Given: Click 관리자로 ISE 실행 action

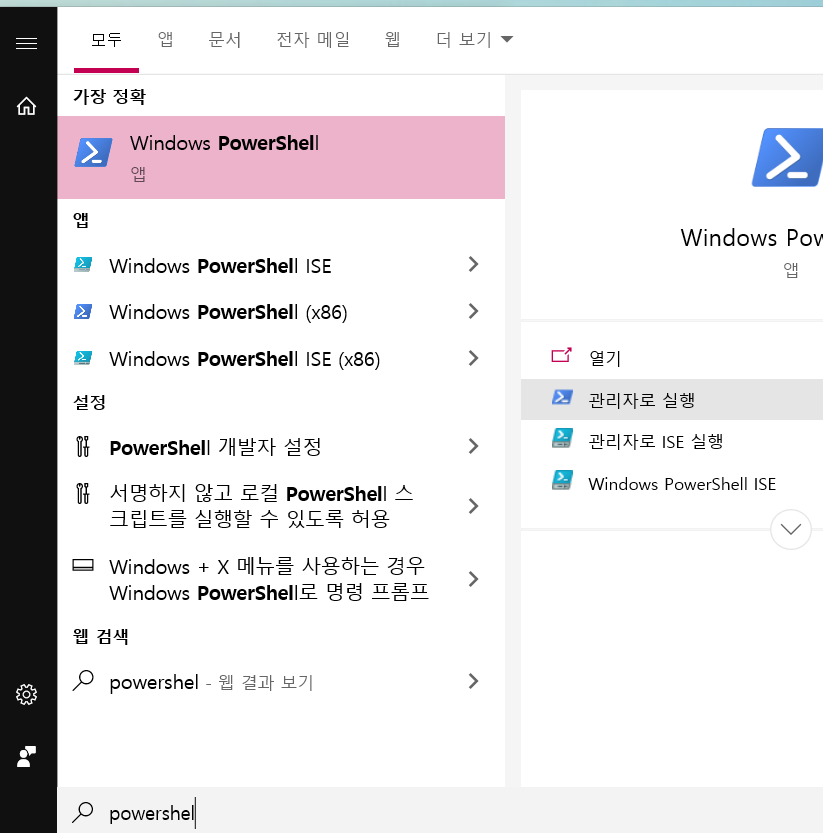Looking at the screenshot, I should coord(672,441).
